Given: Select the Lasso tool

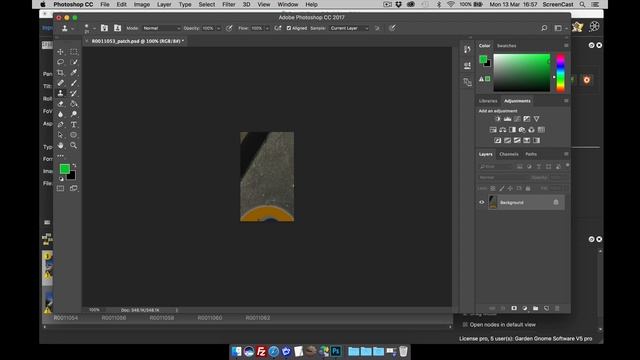Looking at the screenshot, I should coord(60,62).
